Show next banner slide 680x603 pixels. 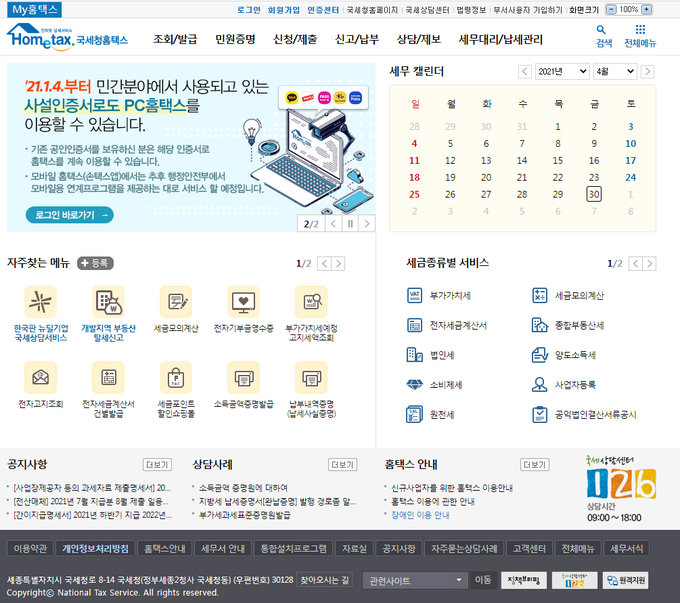367,224
